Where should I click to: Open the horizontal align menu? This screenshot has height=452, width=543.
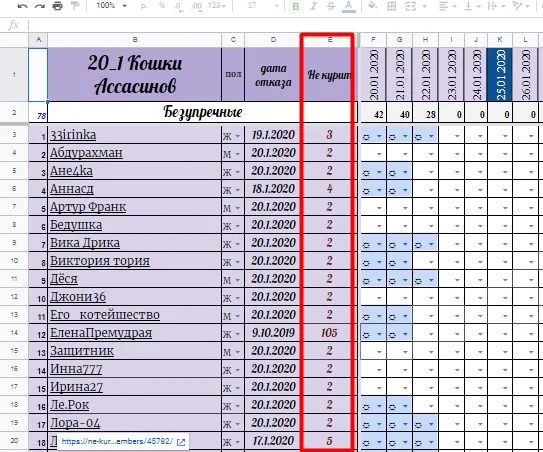point(447,6)
